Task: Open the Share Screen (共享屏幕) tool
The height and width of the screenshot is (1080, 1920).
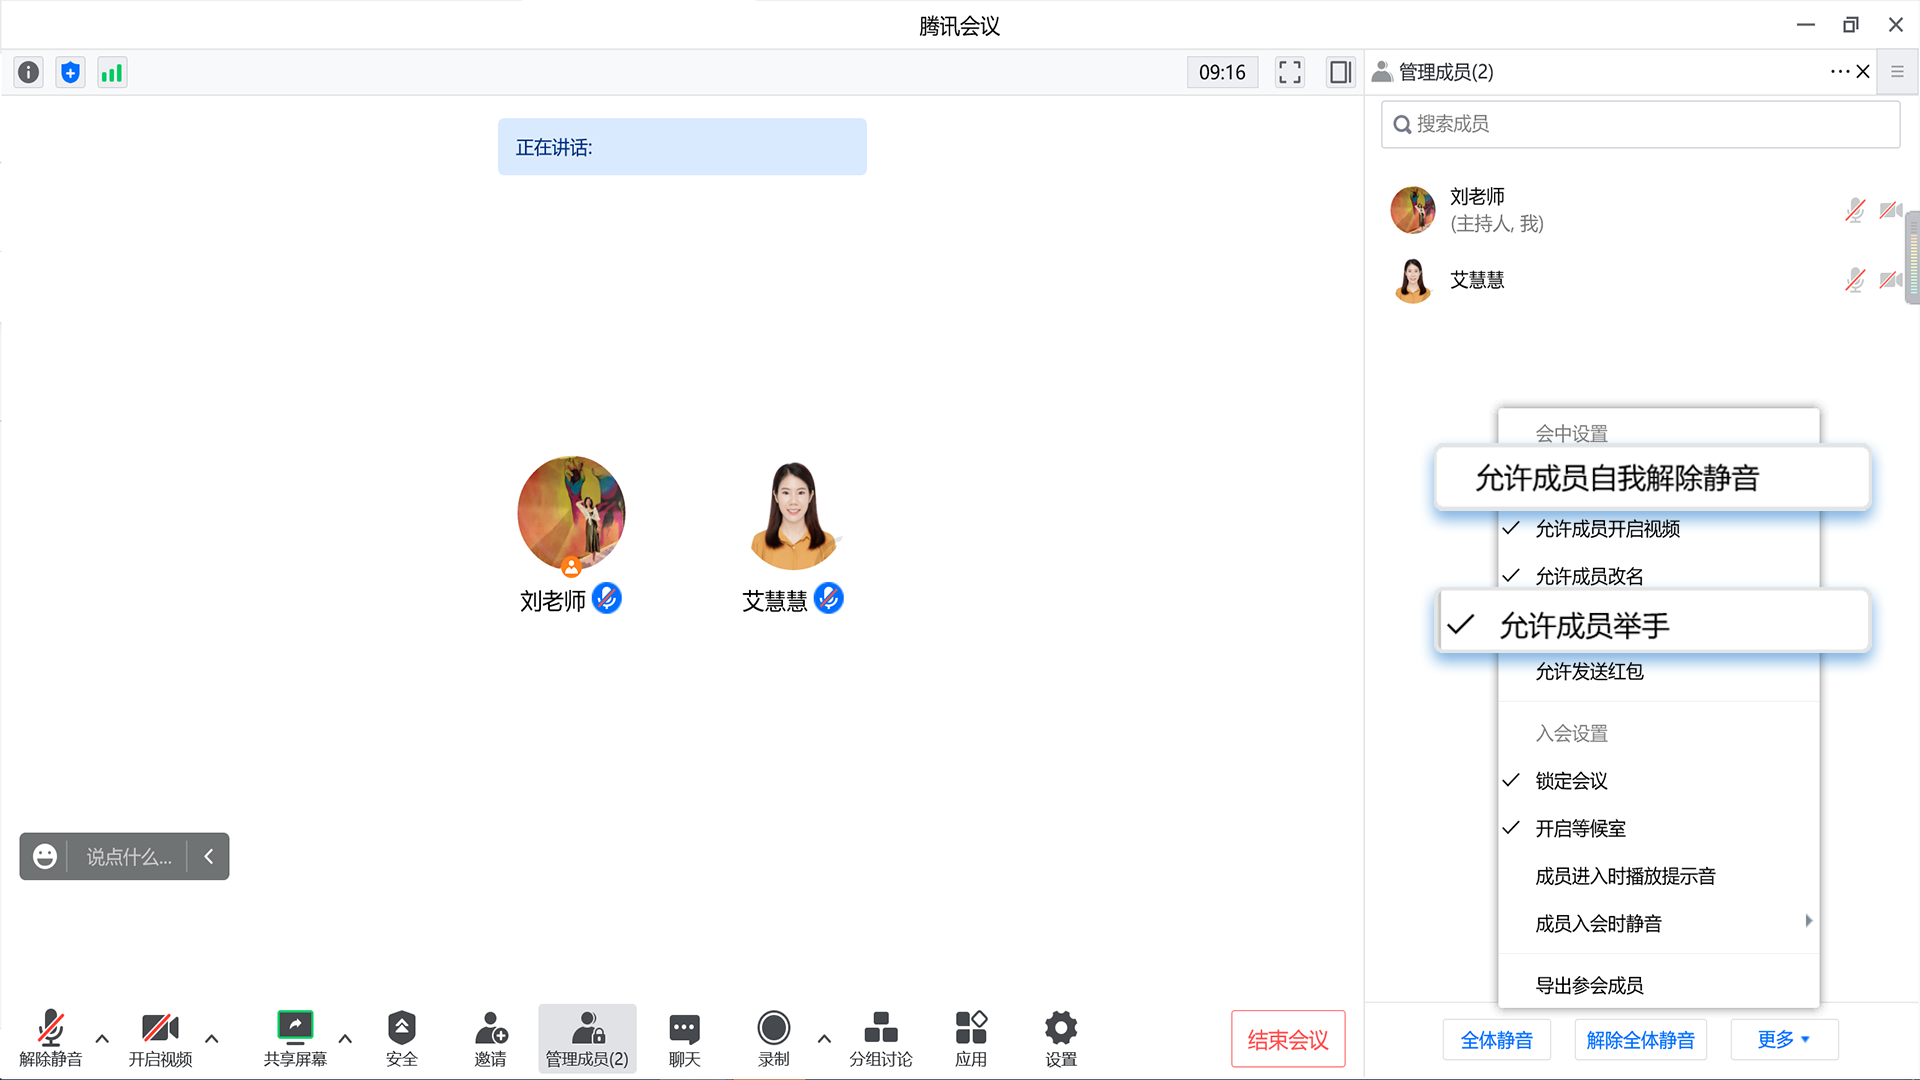Action: pos(295,1038)
